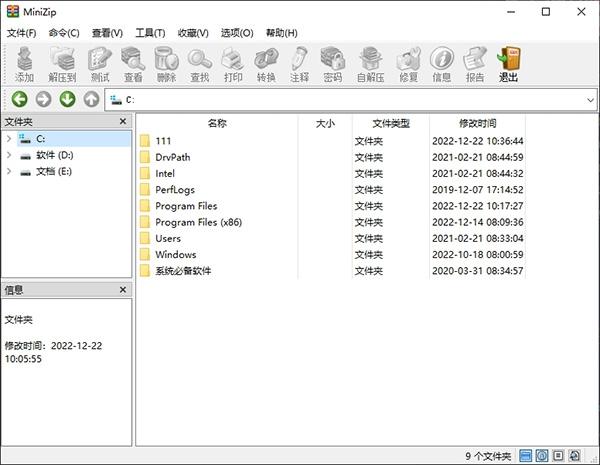Select 文档 (E:) drive in tree

(x=54, y=171)
